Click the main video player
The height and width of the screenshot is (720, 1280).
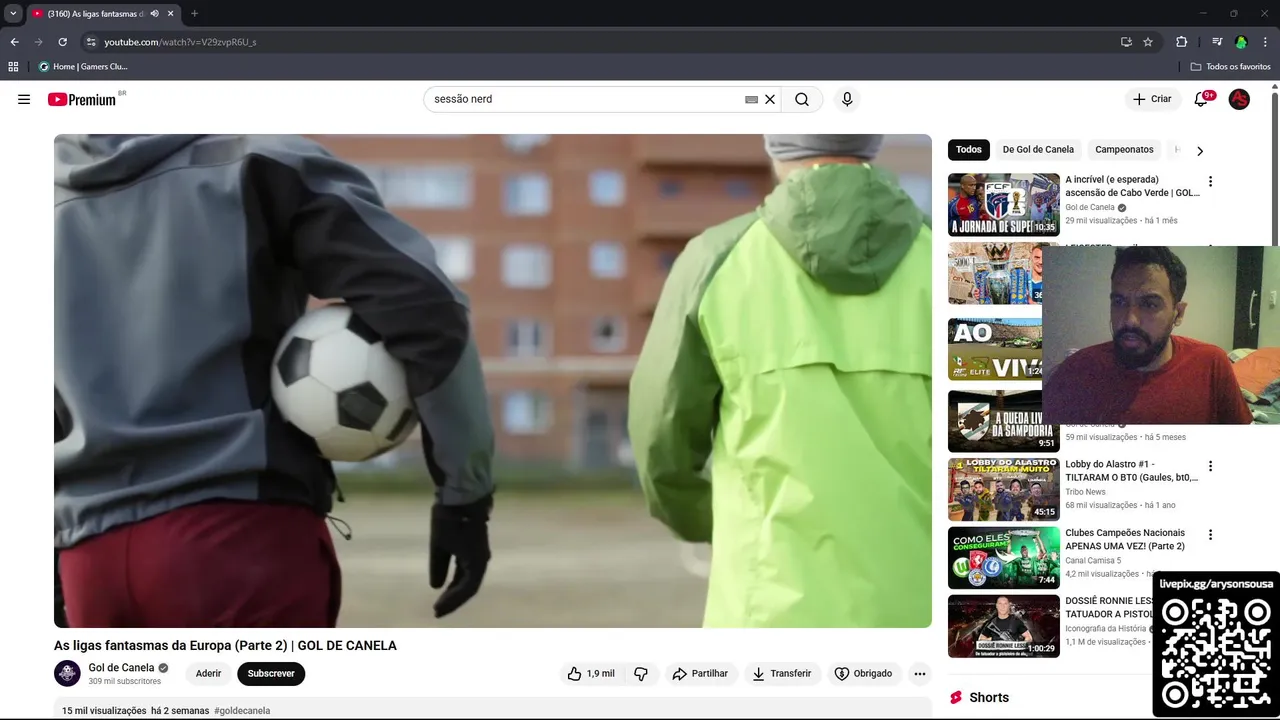pos(493,381)
